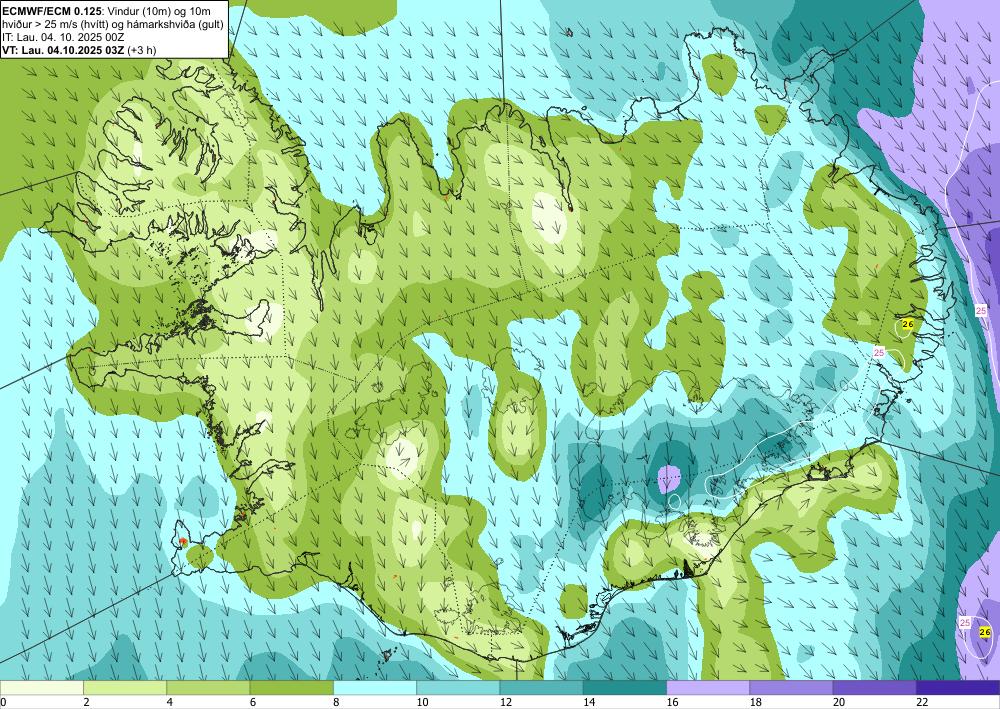Pick the palest 0–2 m/s legend swatch
1000x709 pixels.
point(41,688)
